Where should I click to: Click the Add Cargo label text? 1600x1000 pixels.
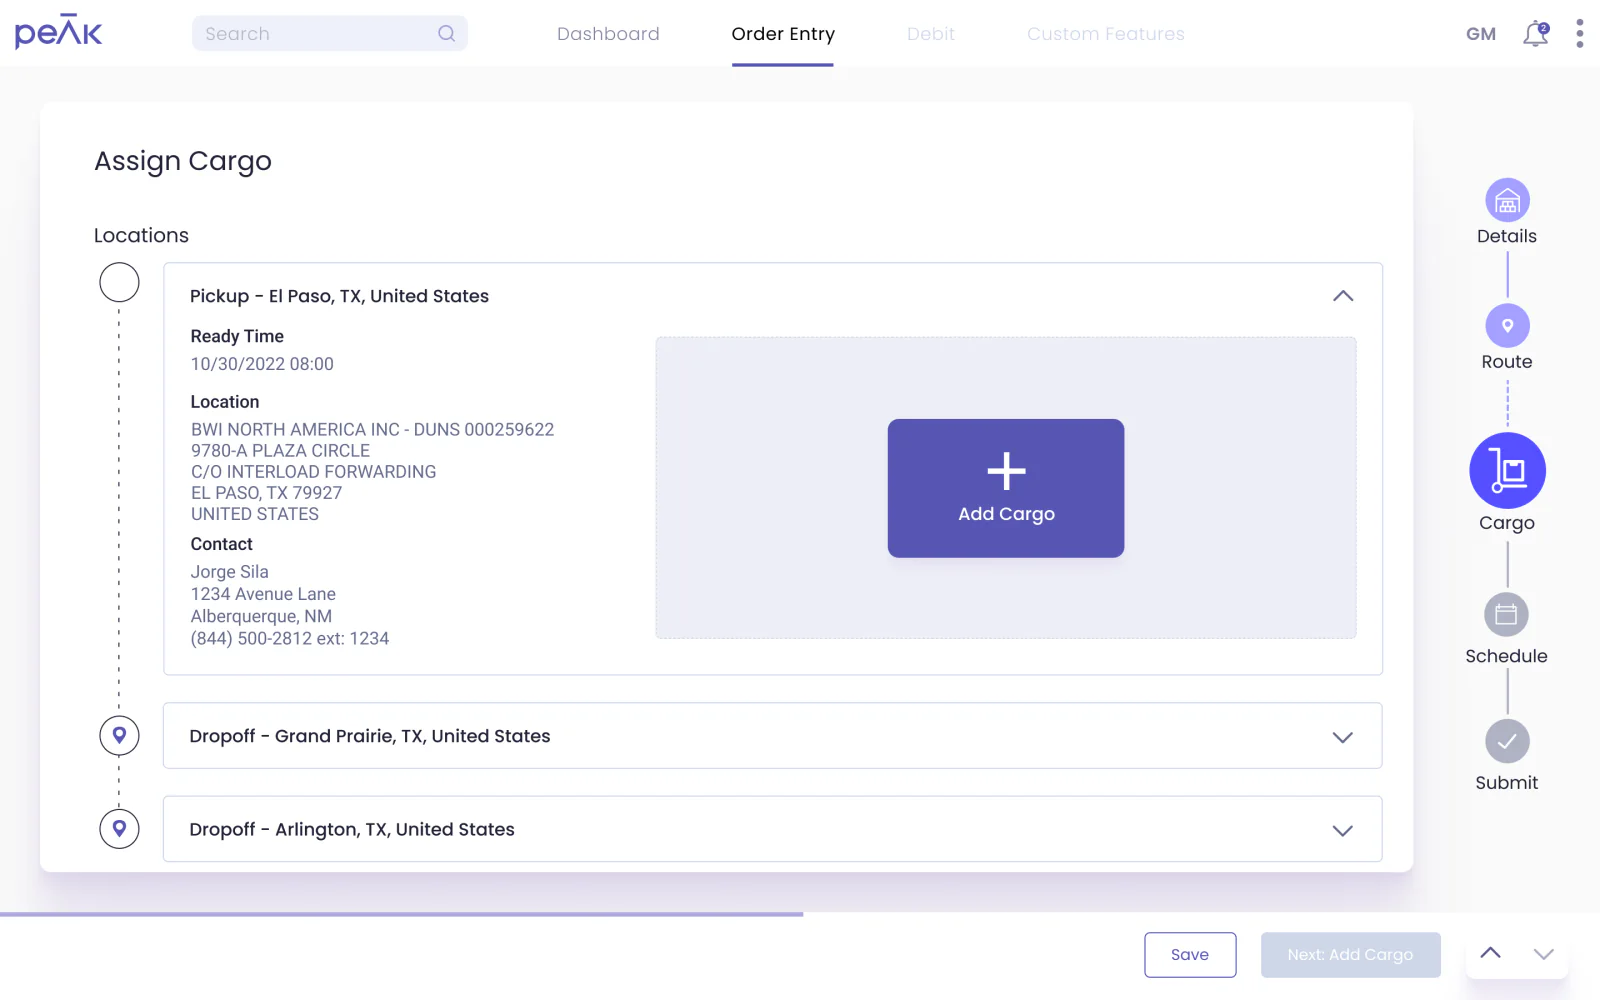1006,514
